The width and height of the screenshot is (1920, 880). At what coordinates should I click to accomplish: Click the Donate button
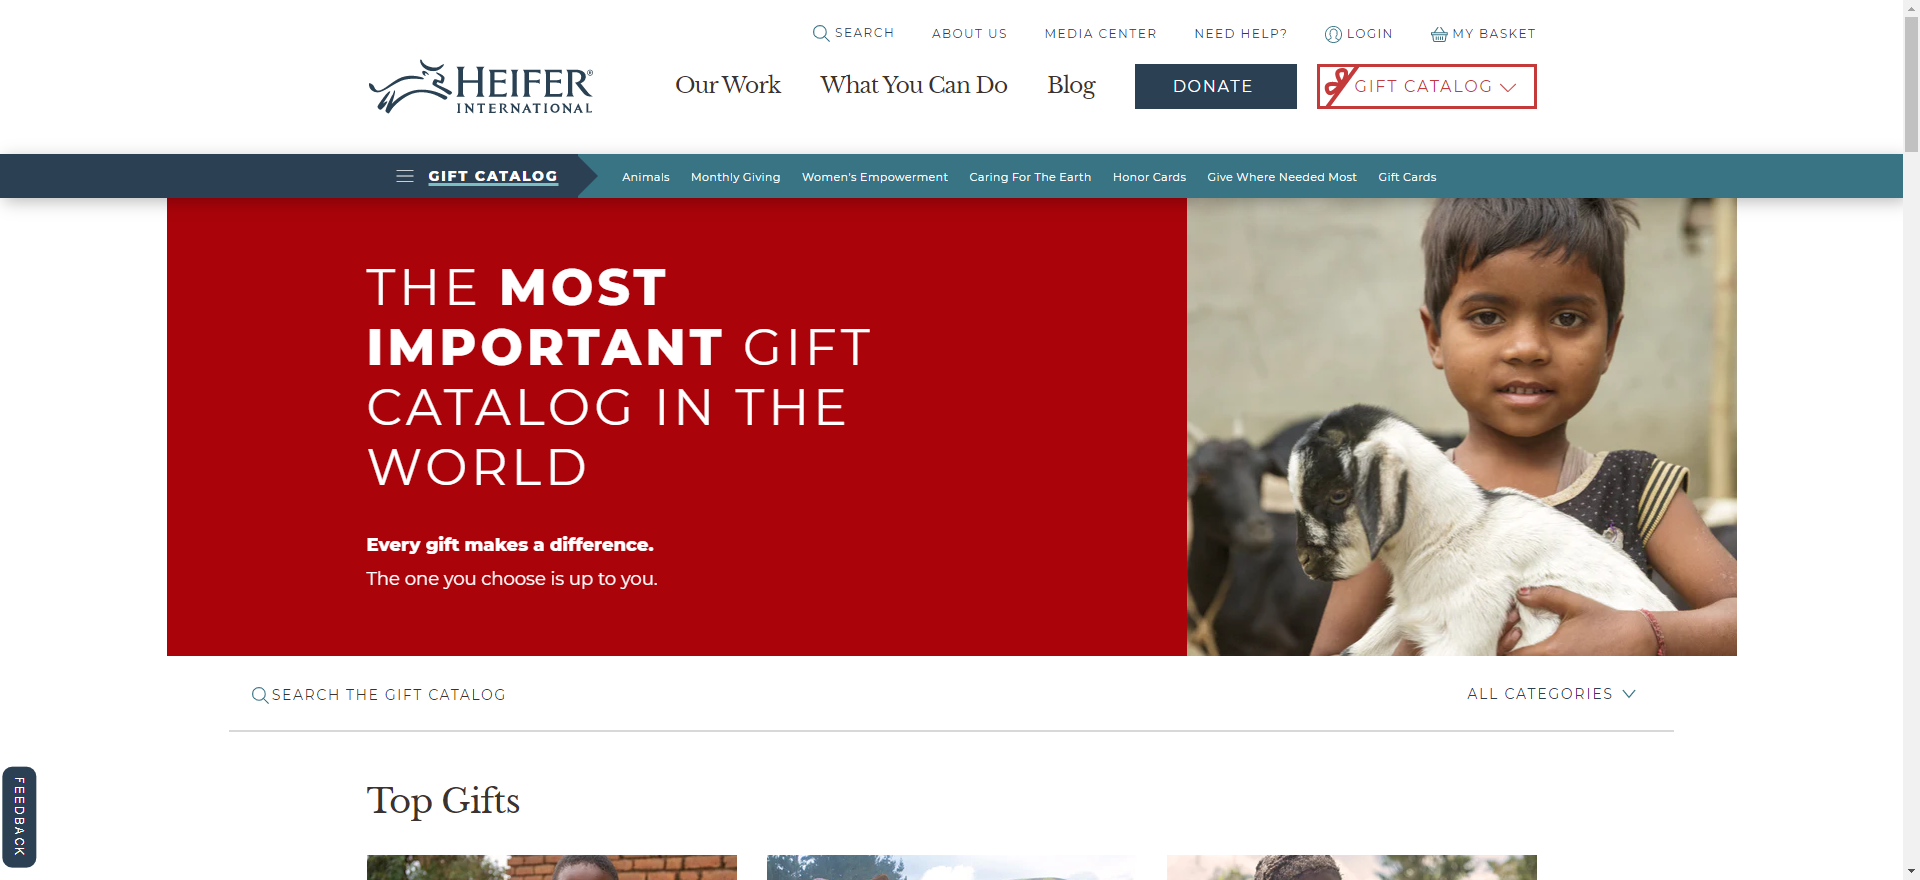point(1216,87)
